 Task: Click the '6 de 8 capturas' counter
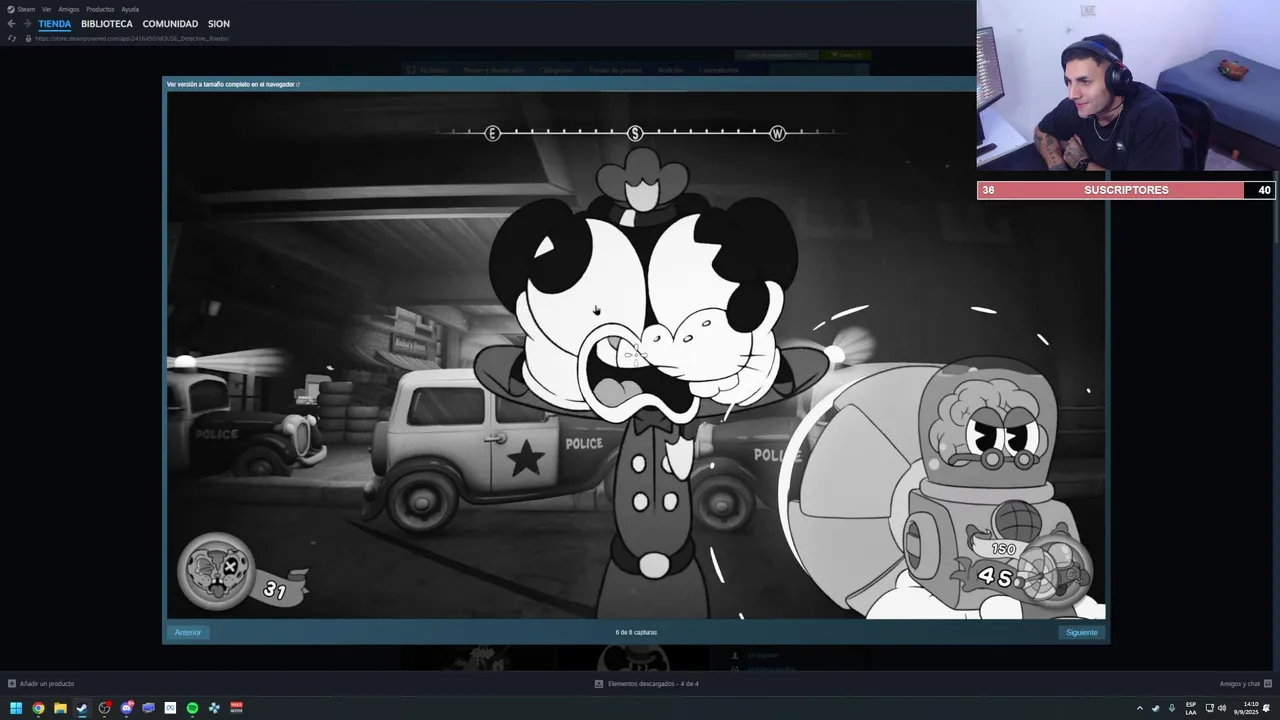(636, 632)
